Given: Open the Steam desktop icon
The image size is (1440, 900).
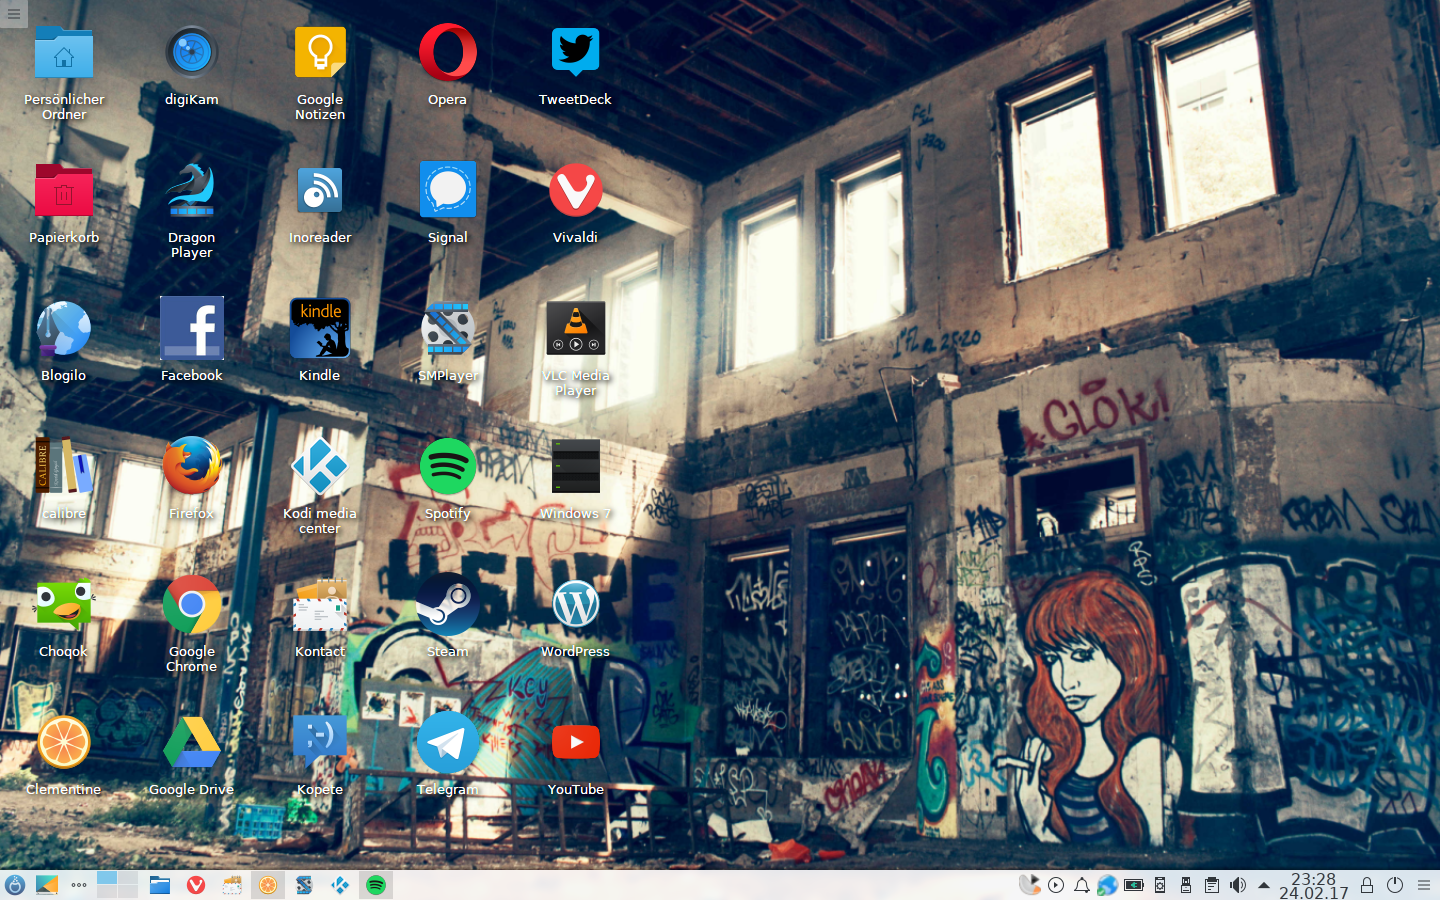Looking at the screenshot, I should tap(448, 605).
